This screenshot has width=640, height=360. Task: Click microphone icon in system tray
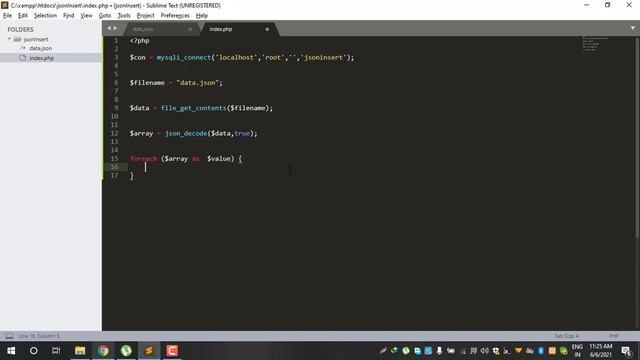click(x=439, y=351)
